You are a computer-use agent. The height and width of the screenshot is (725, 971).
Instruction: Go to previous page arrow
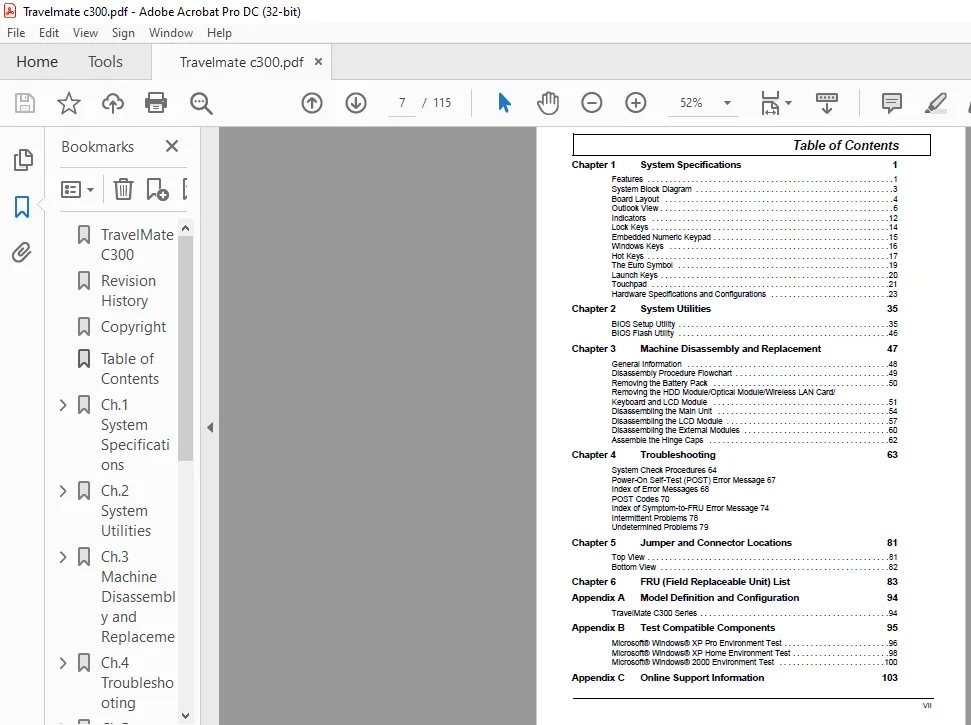(x=312, y=103)
